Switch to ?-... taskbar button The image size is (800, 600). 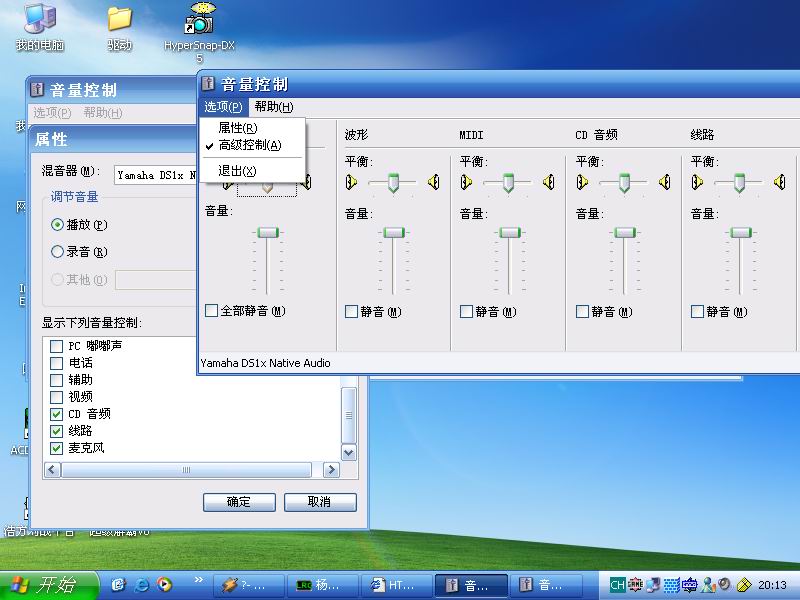coord(249,585)
